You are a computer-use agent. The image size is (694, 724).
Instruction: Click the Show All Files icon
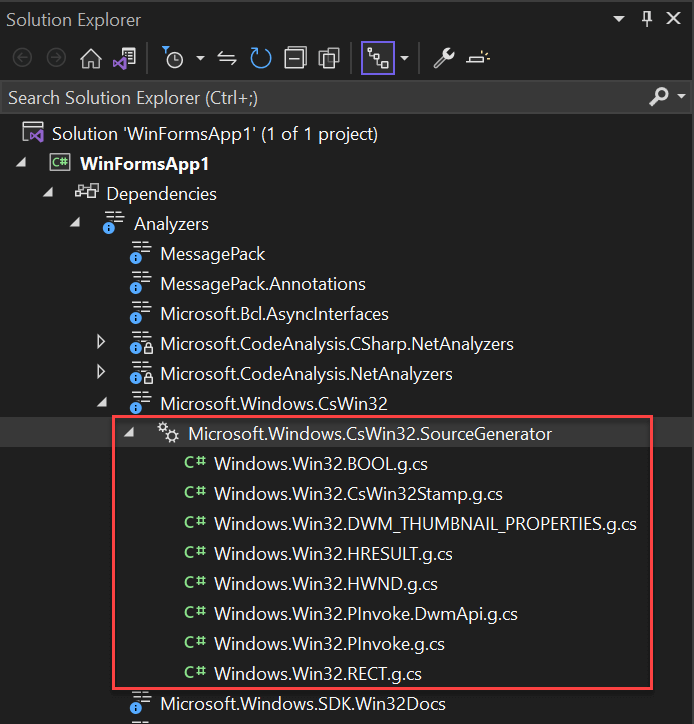click(328, 59)
